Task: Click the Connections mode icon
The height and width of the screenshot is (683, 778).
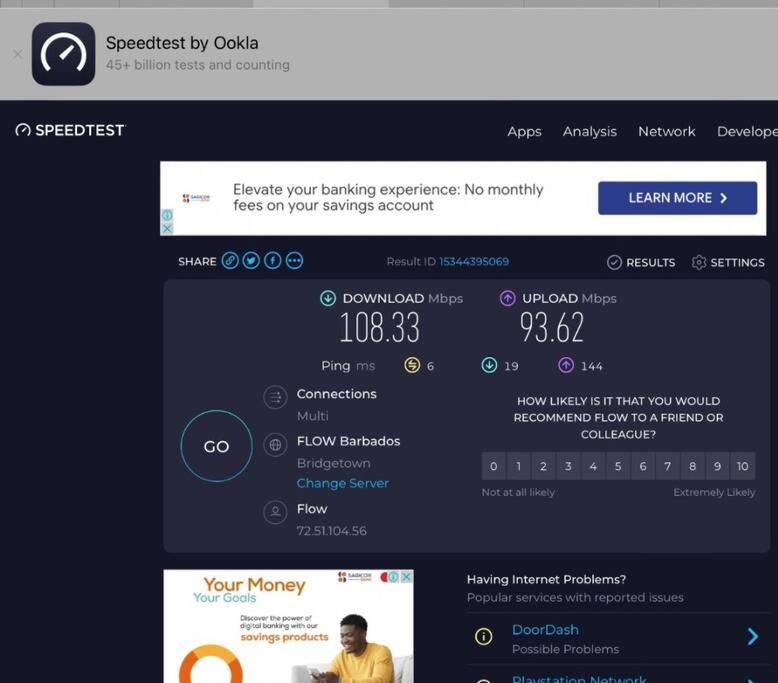Action: [x=275, y=397]
